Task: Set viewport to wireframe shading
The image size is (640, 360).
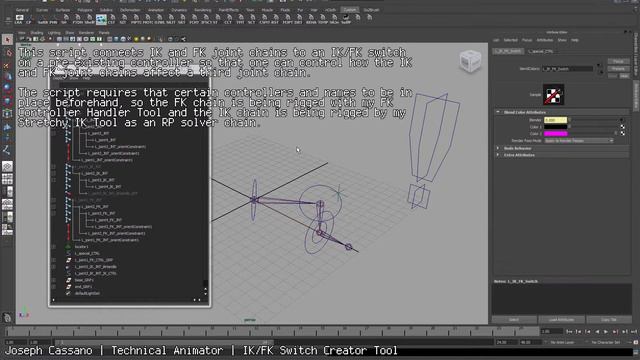Action: 109,39
